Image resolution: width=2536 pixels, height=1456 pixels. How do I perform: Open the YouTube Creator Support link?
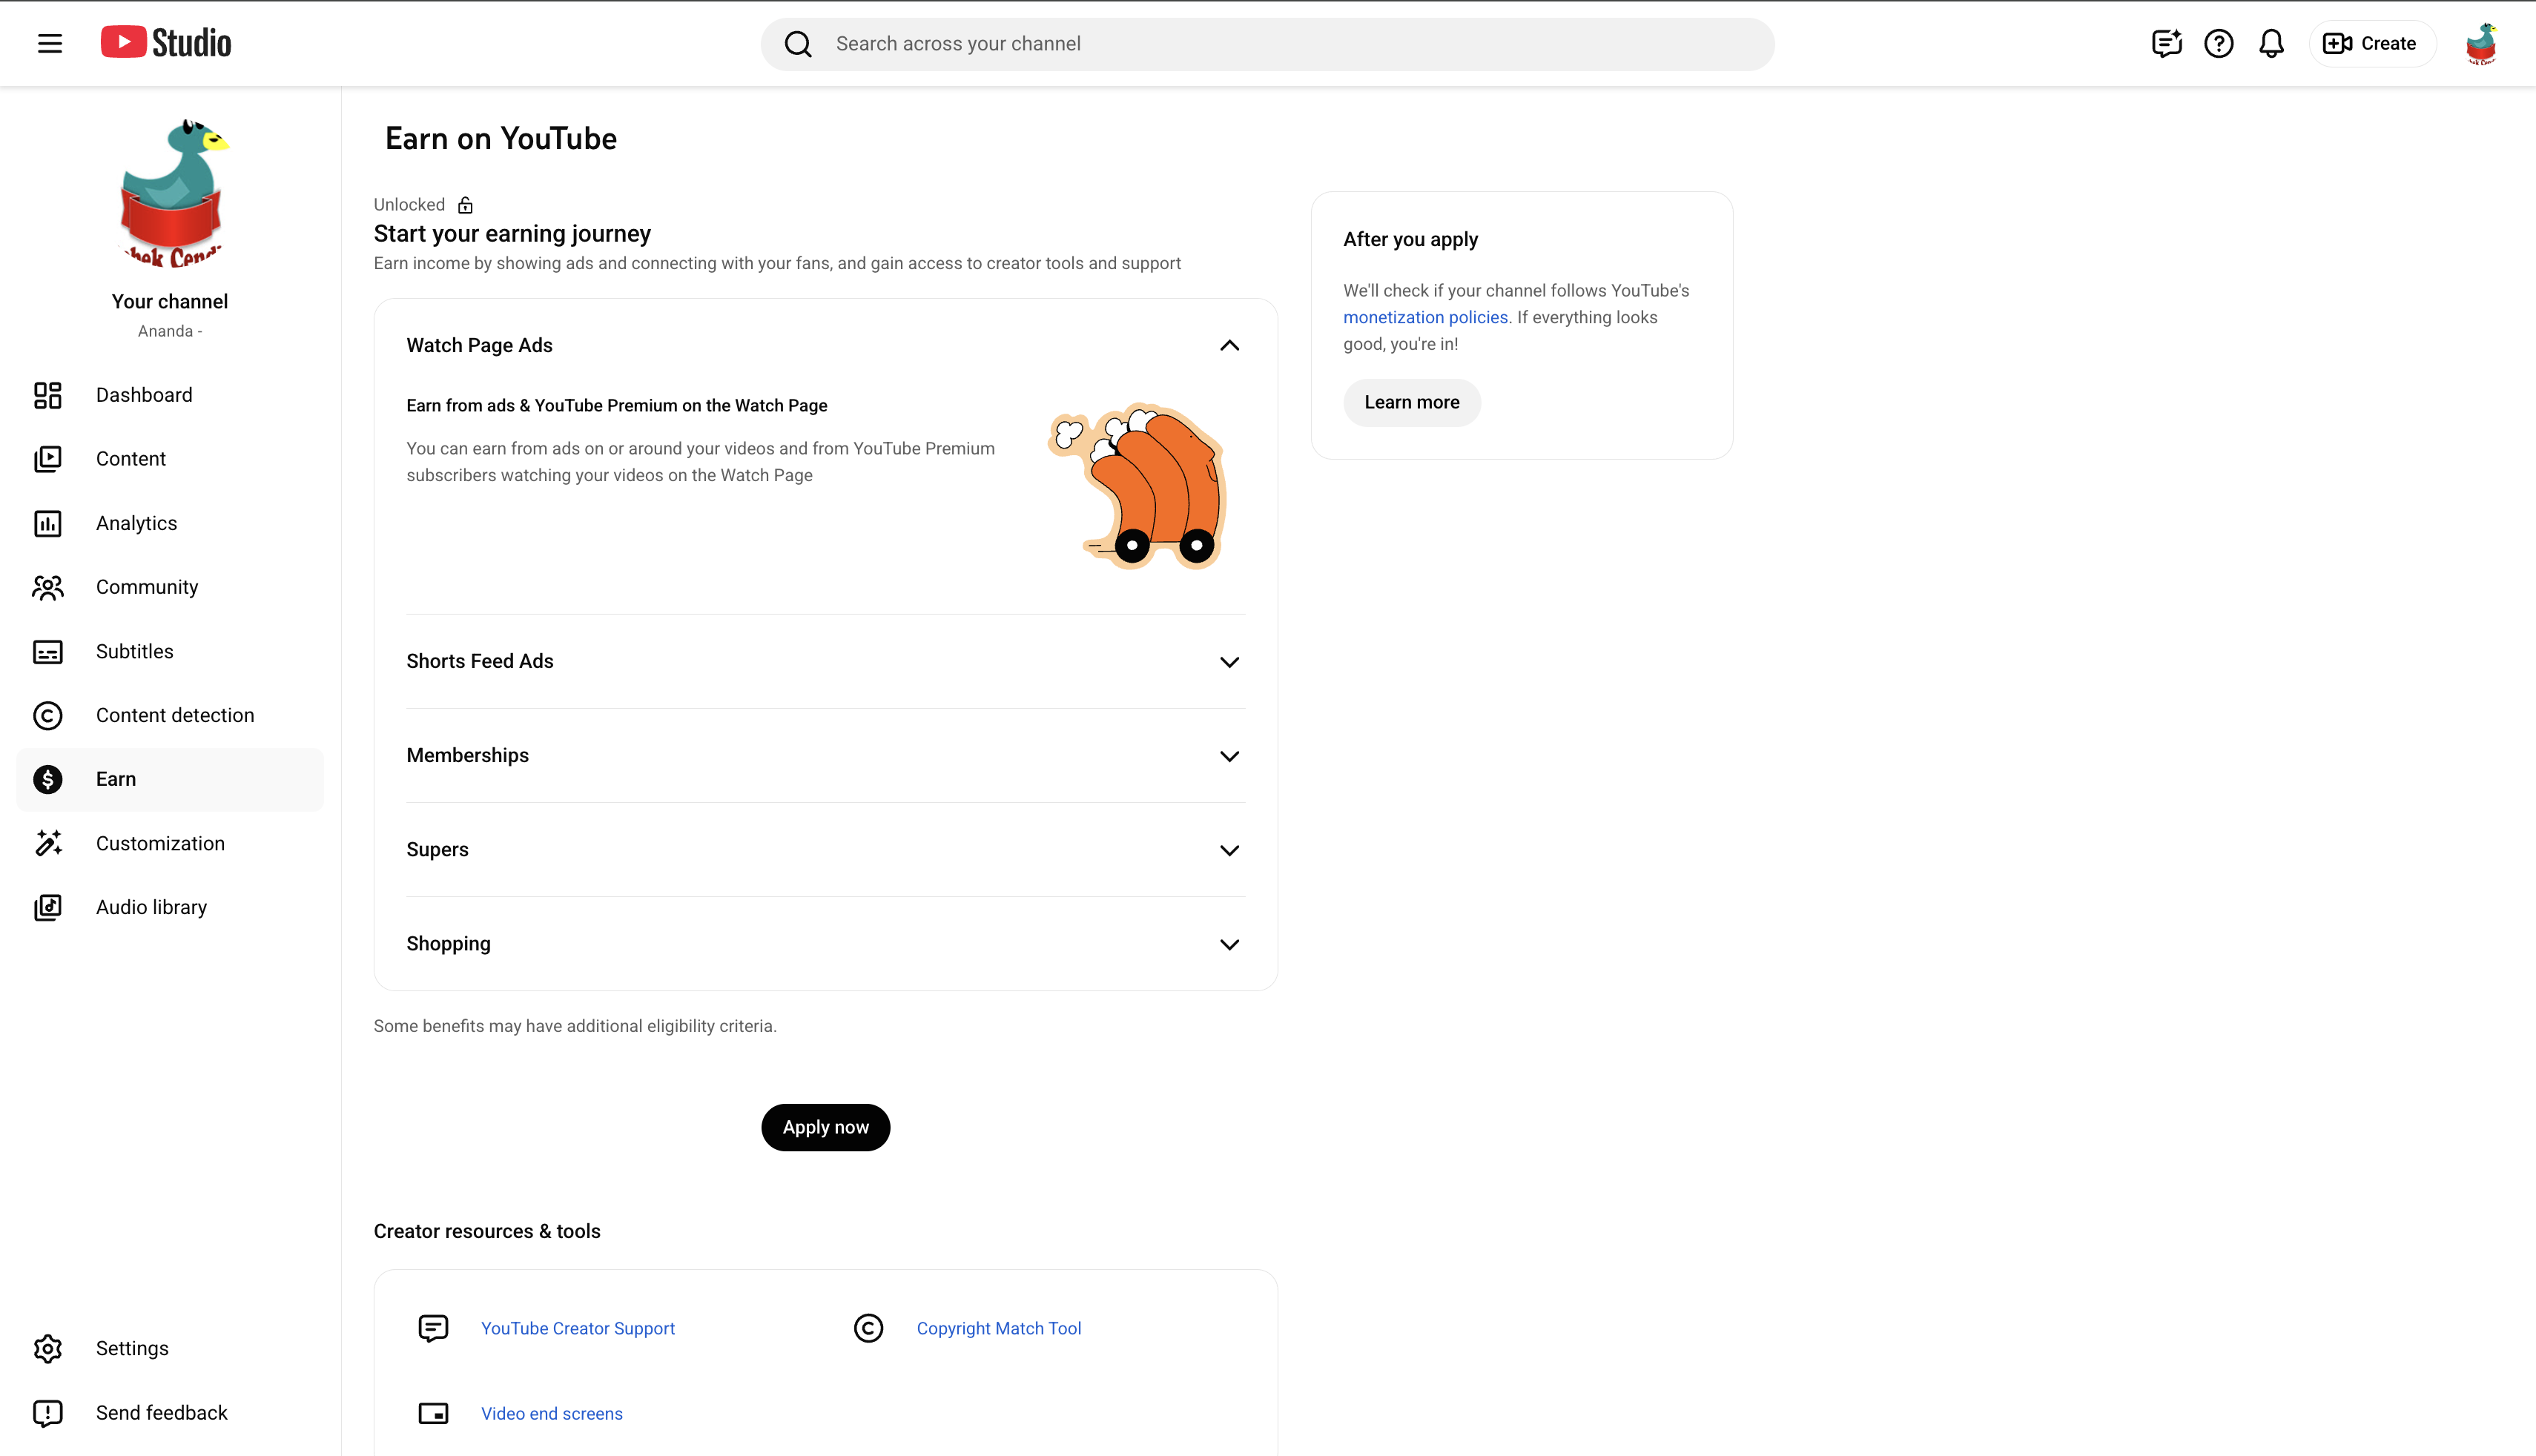coord(578,1329)
